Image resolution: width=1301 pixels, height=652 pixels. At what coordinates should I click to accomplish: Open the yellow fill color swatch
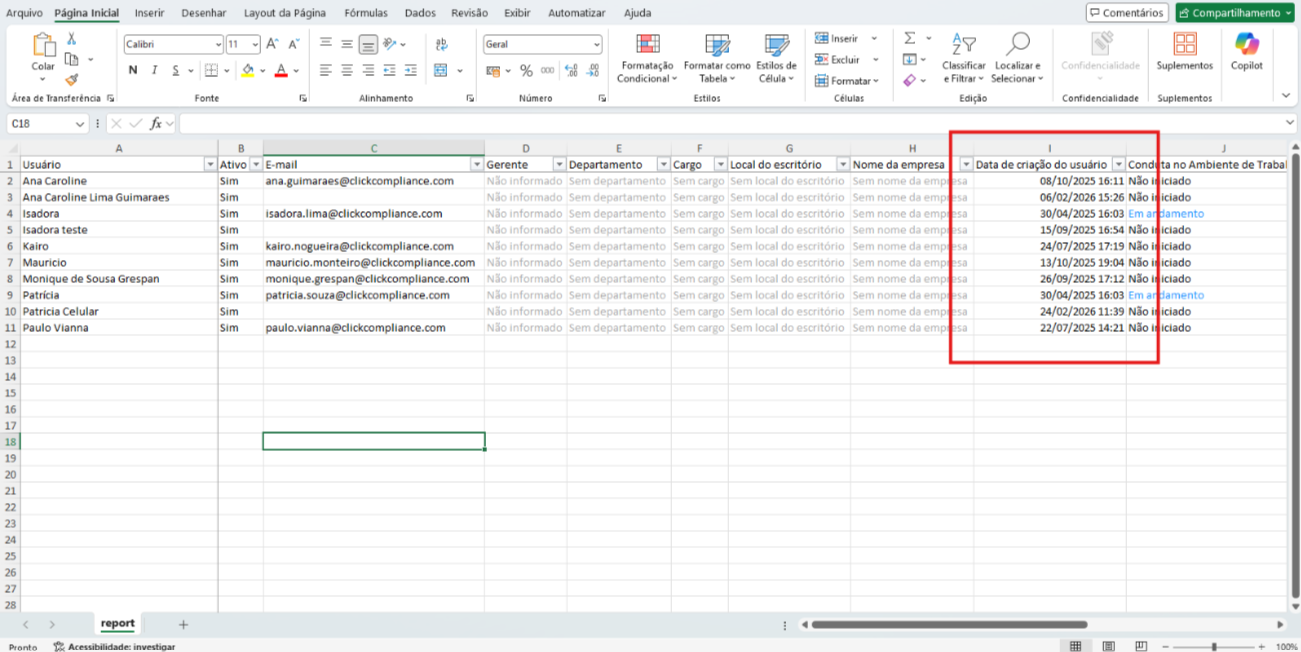point(247,71)
